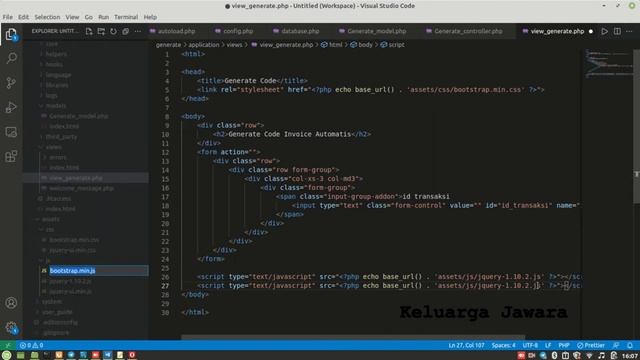This screenshot has height=360, width=640.
Task: Collapse the models folder
Action: click(56, 106)
